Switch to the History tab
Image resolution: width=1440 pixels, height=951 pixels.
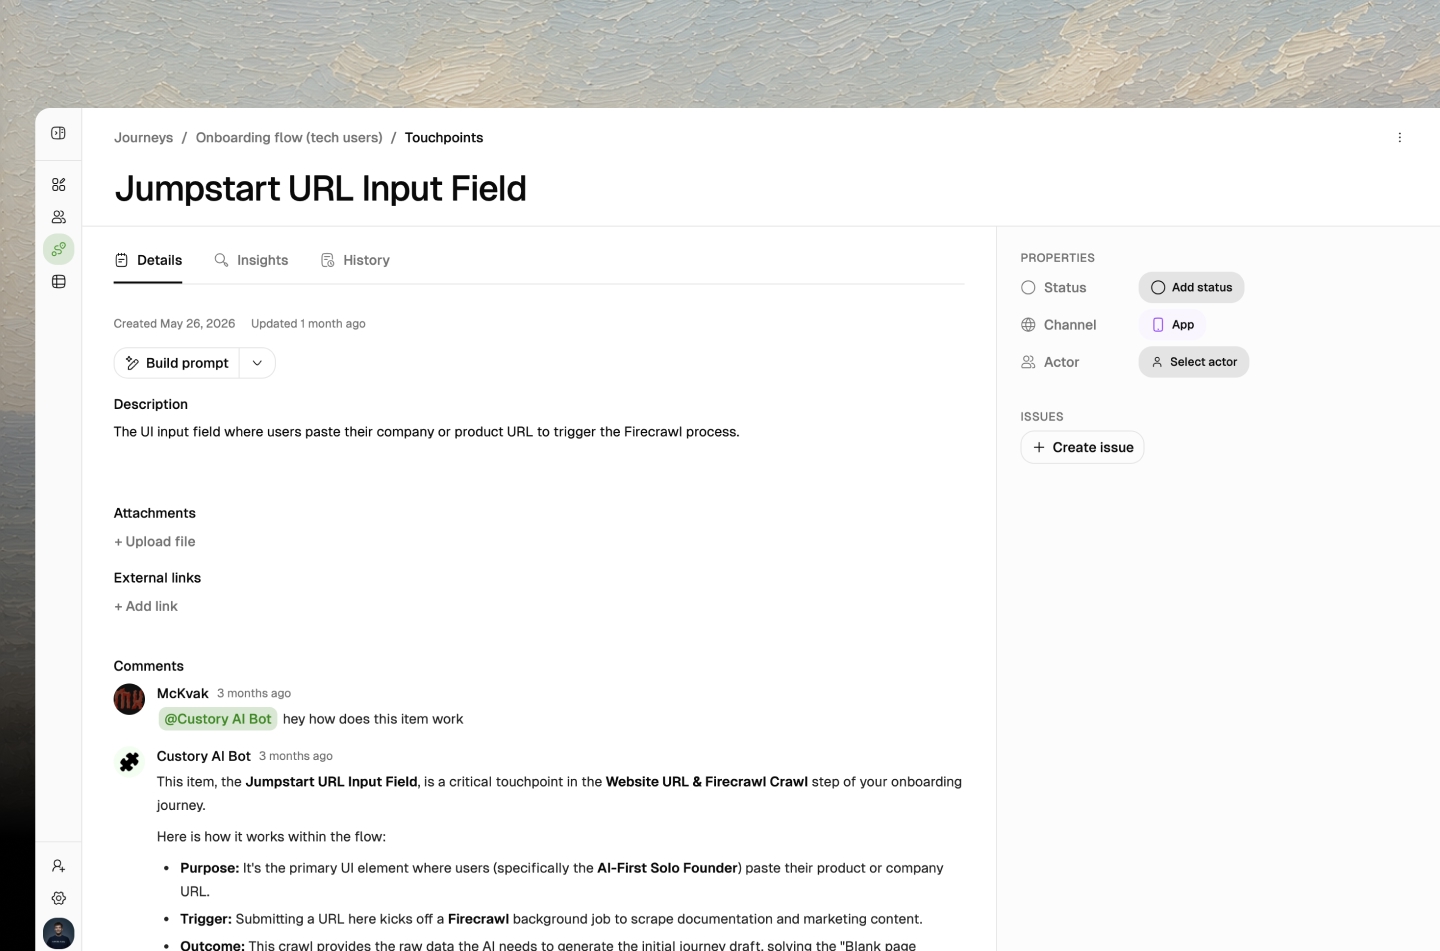click(355, 260)
